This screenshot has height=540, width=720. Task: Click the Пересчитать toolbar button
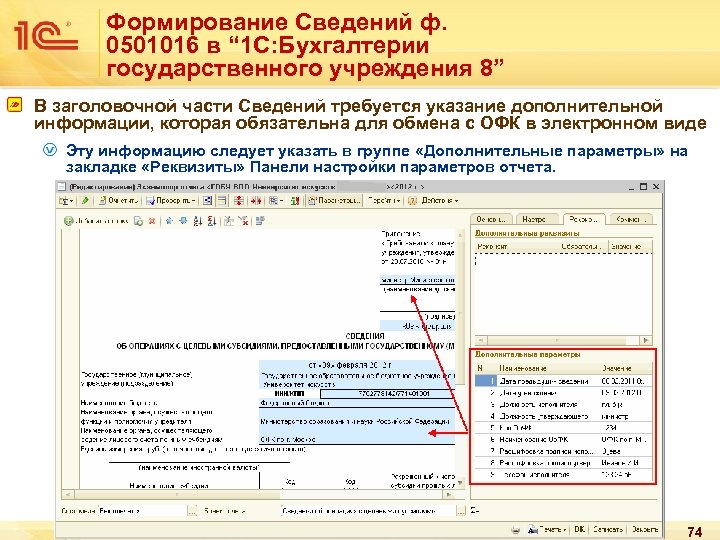[x=335, y=201]
